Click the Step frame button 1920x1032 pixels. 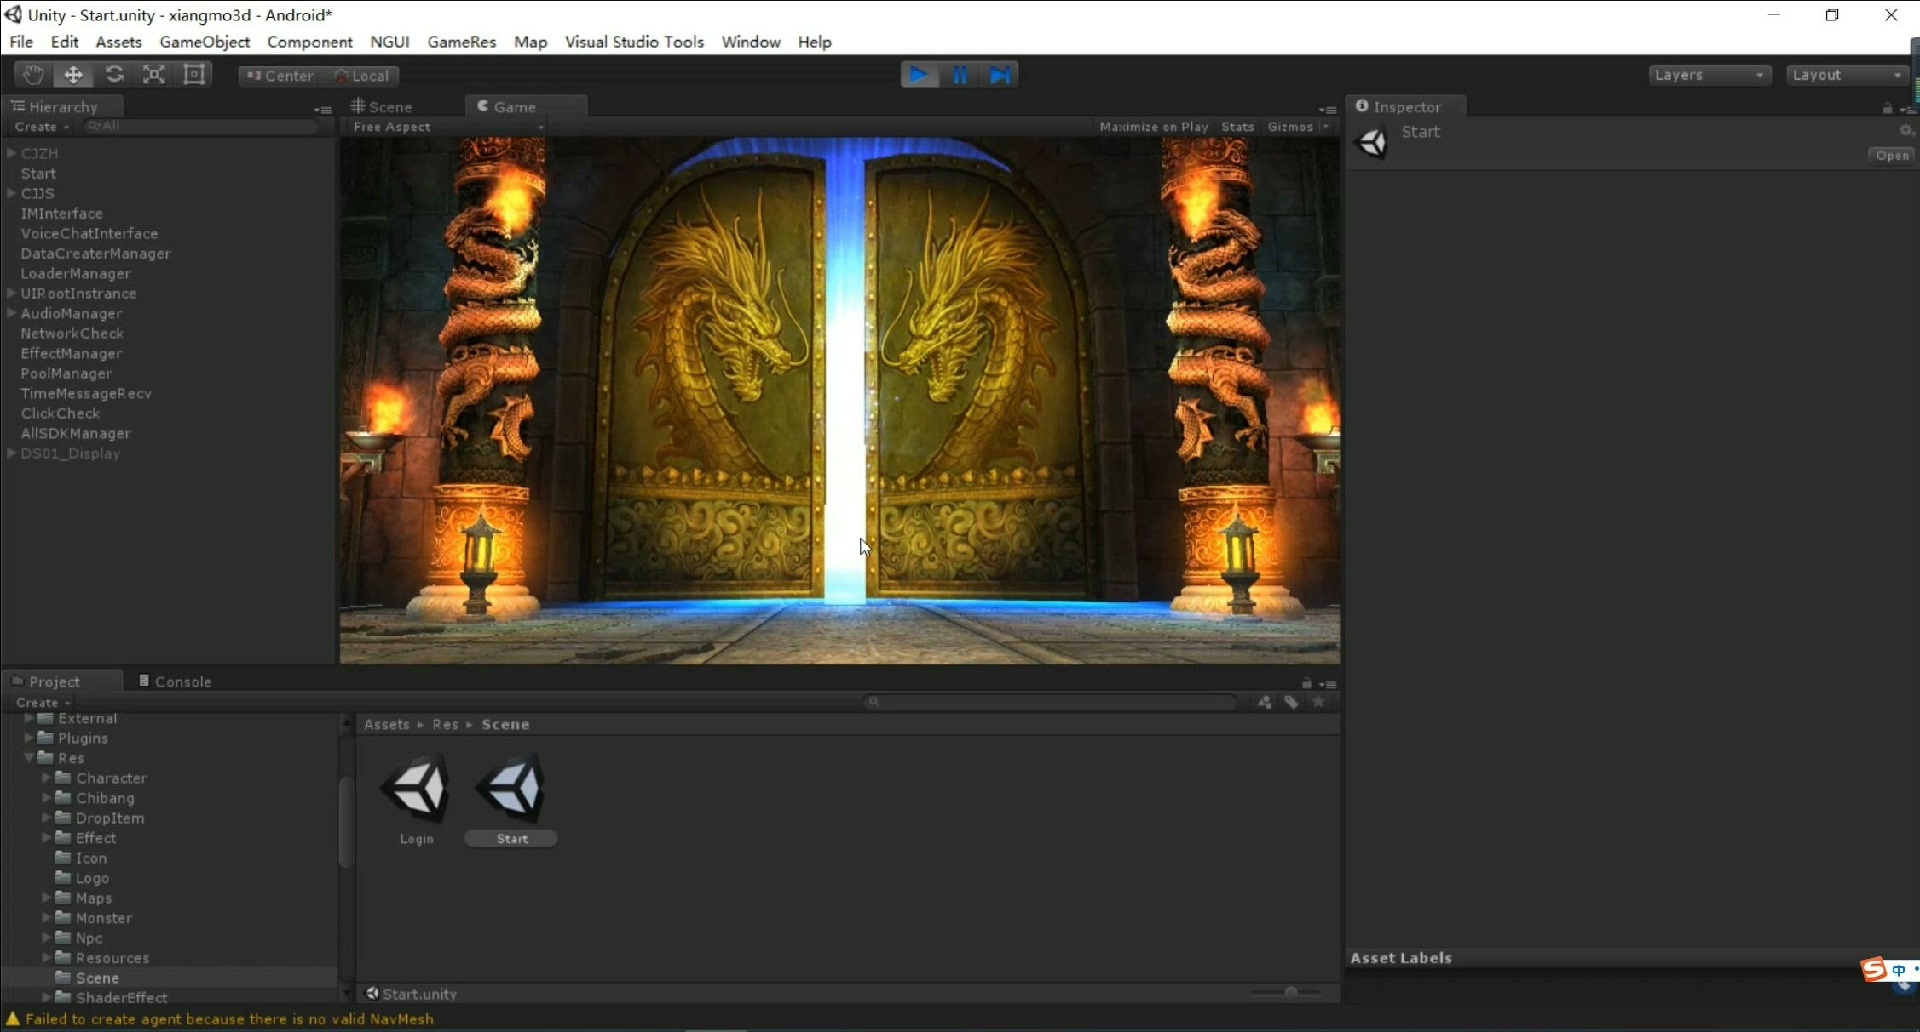1000,75
